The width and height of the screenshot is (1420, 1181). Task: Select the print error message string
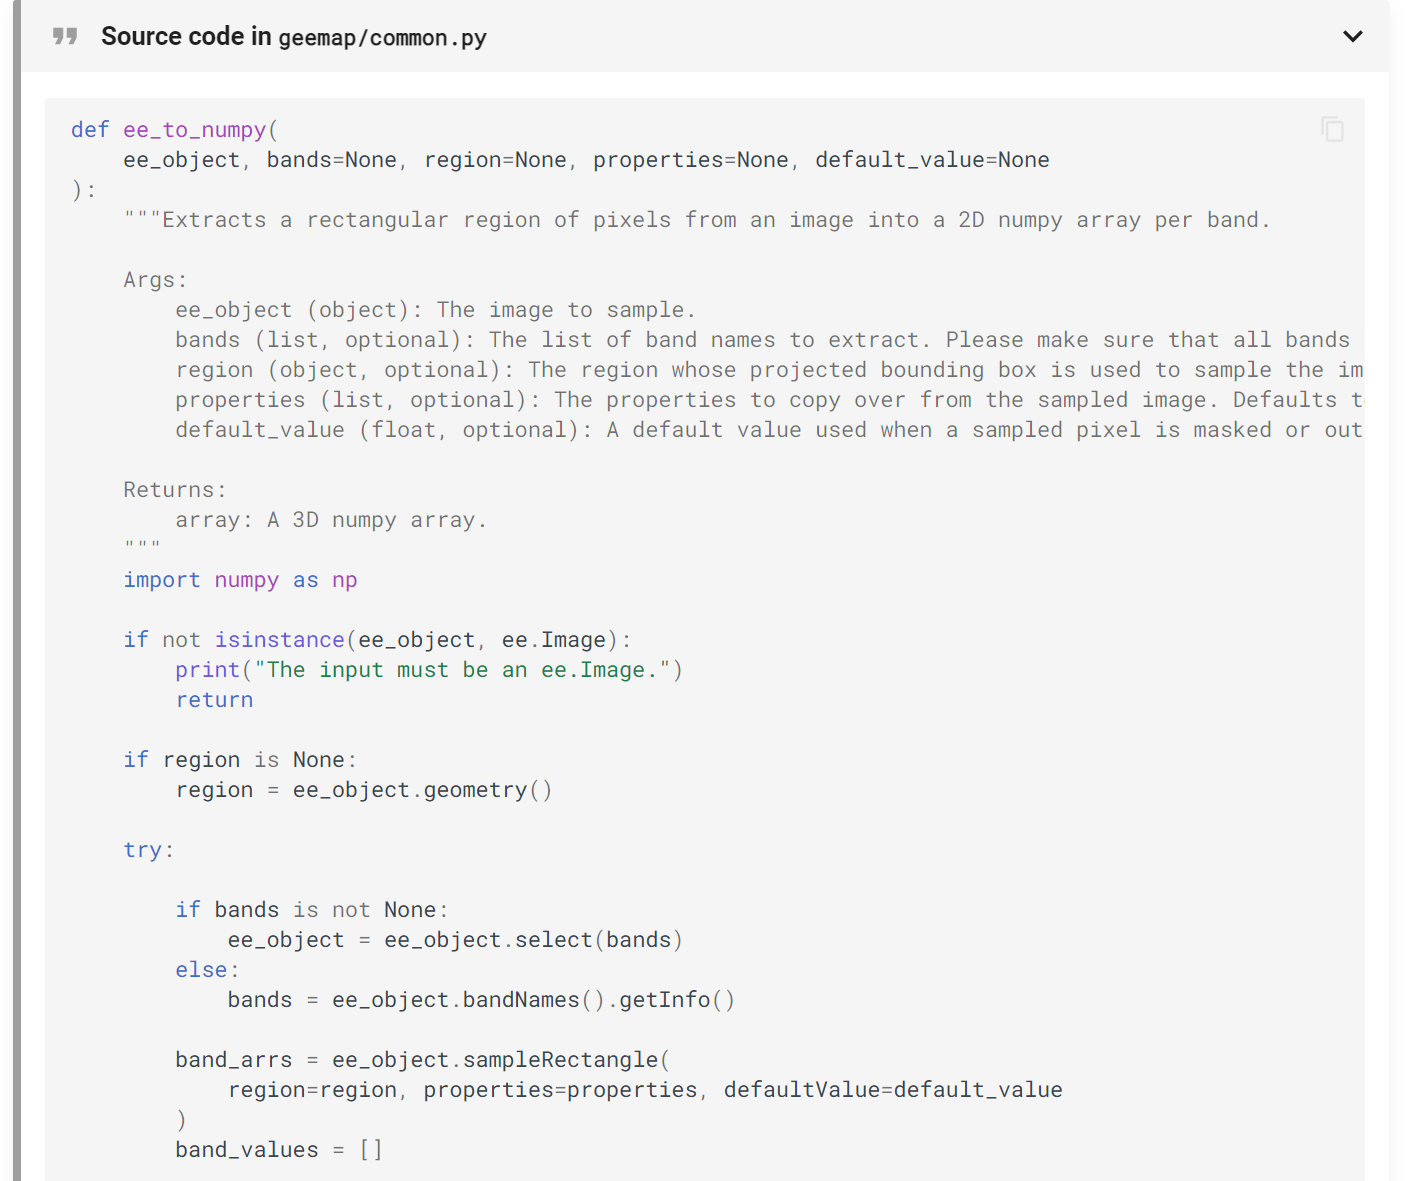coord(457,669)
